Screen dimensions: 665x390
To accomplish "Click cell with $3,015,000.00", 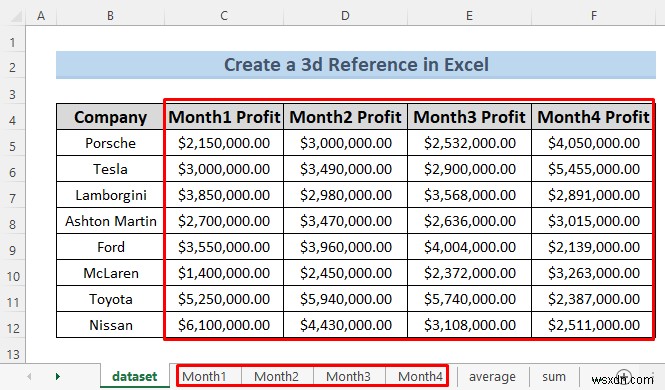I will (592, 221).
